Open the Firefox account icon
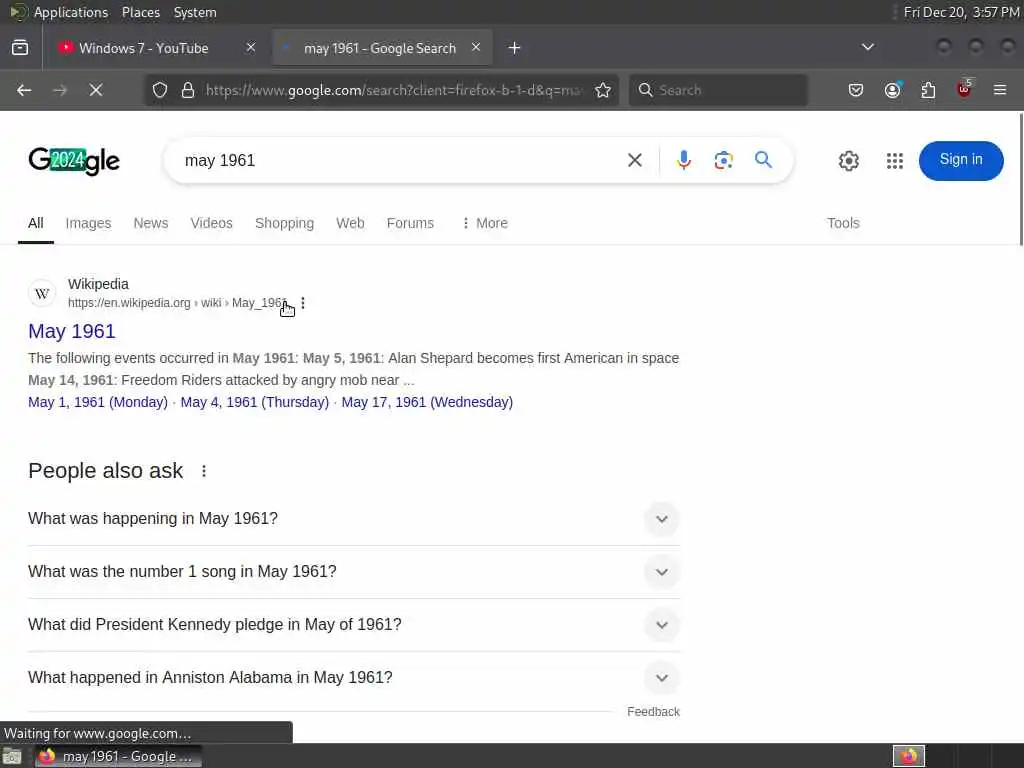Viewport: 1024px width, 768px height. (892, 90)
